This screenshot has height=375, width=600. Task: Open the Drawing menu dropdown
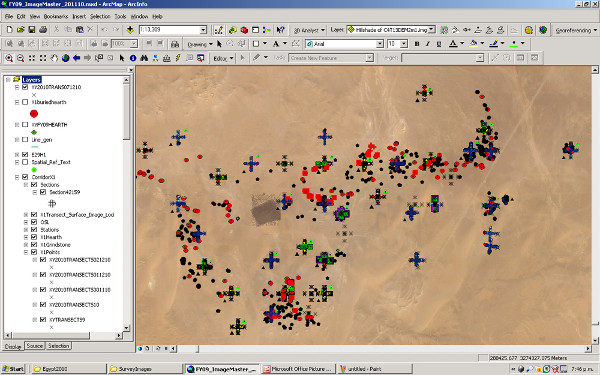pos(200,44)
